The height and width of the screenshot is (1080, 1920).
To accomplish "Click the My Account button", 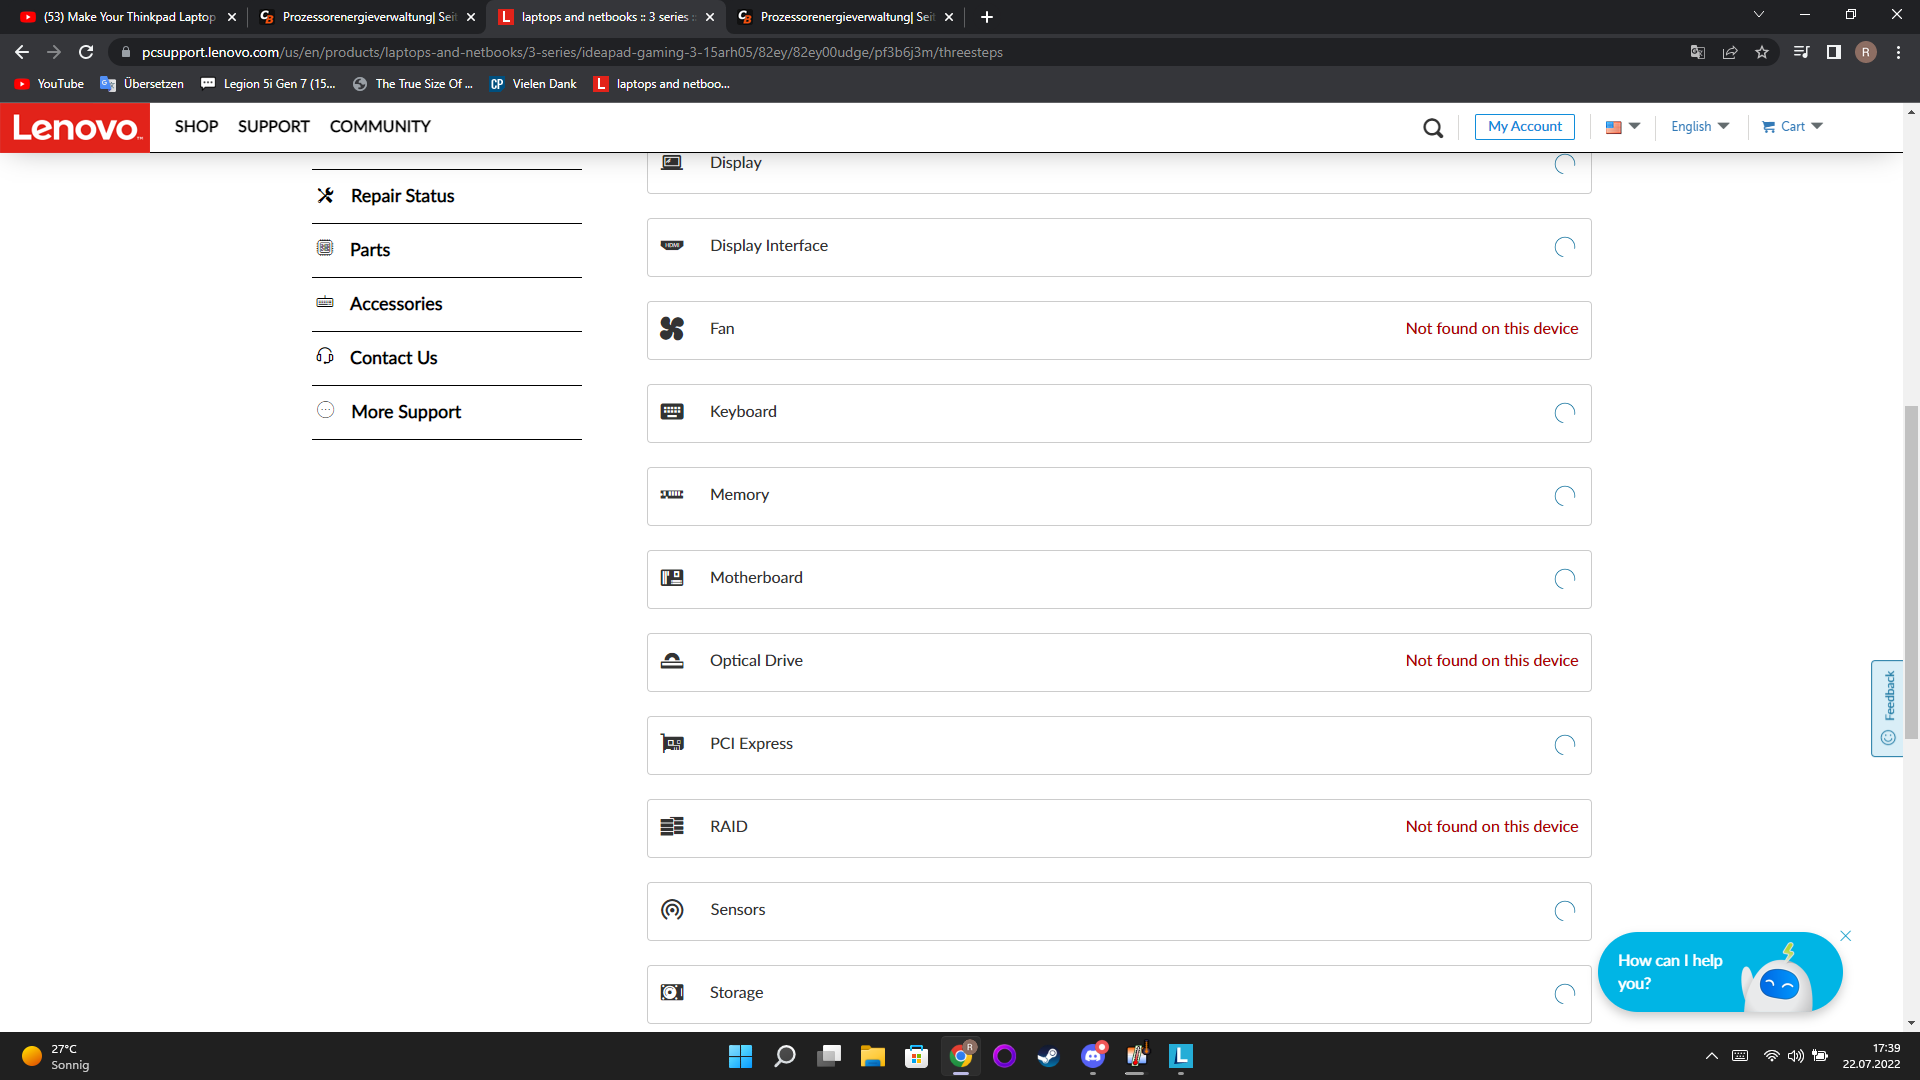I will 1524,127.
